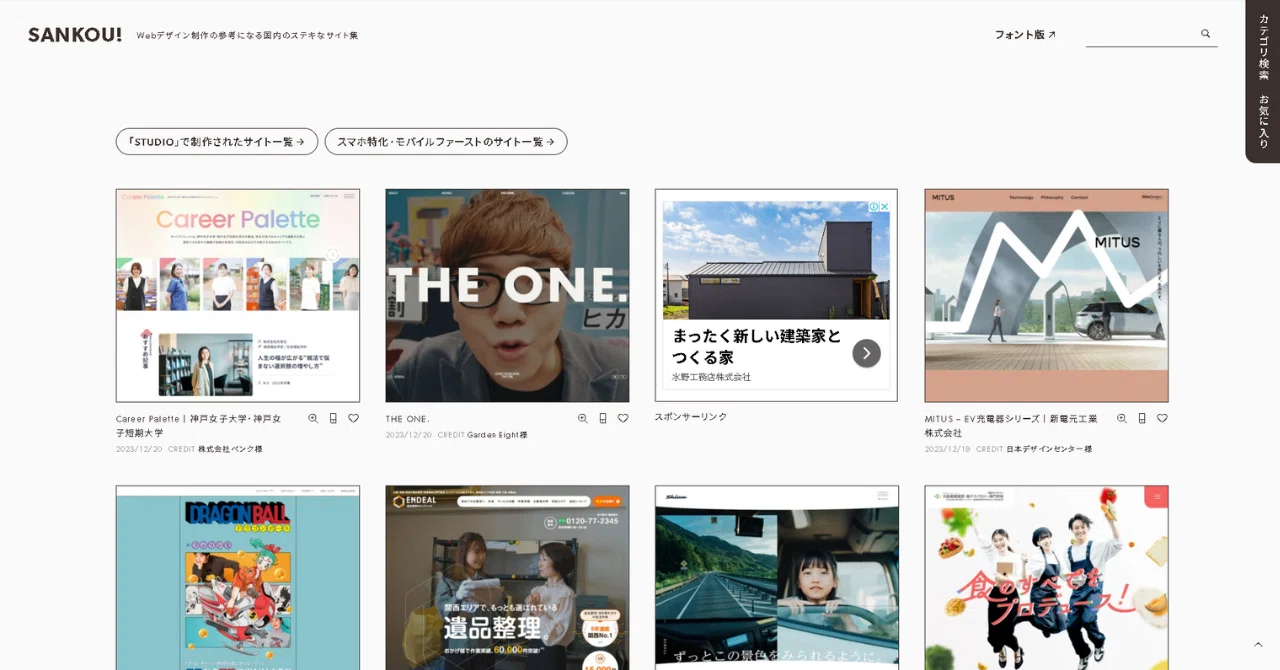Open MITUS EV charger site thumbnail
The width and height of the screenshot is (1280, 670).
click(x=1046, y=296)
